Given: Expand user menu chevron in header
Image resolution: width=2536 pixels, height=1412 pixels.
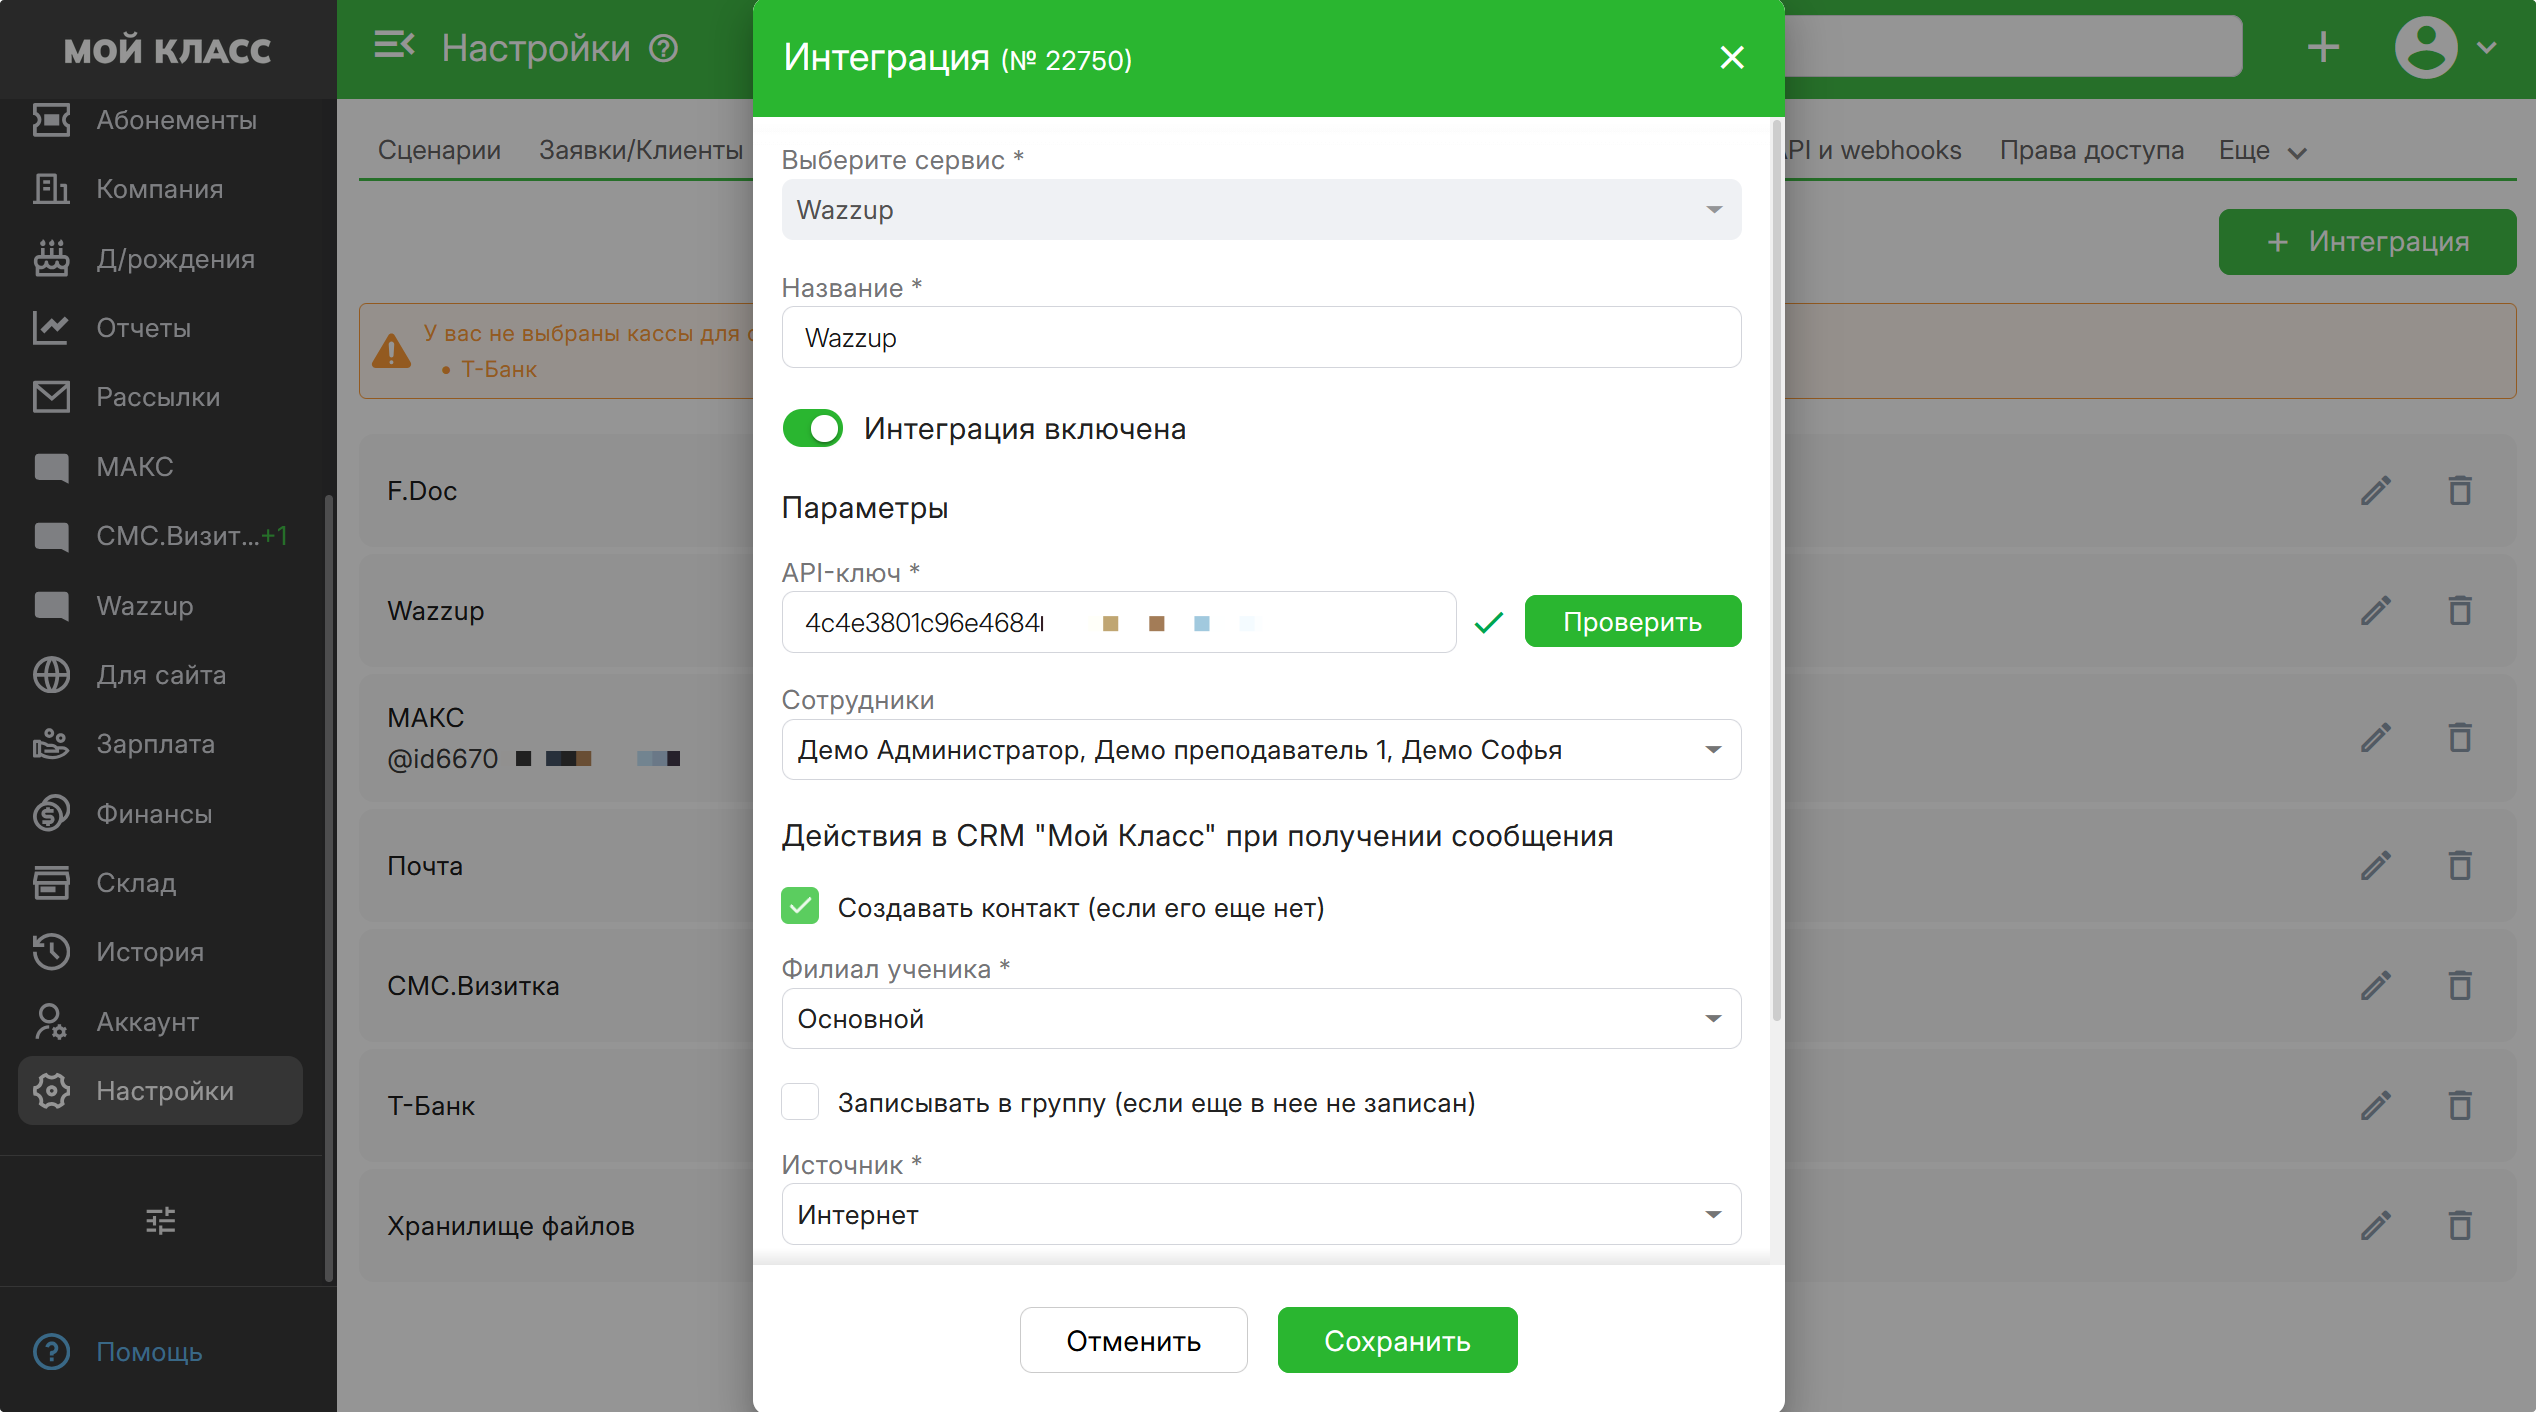Looking at the screenshot, I should pyautogui.click(x=2487, y=47).
